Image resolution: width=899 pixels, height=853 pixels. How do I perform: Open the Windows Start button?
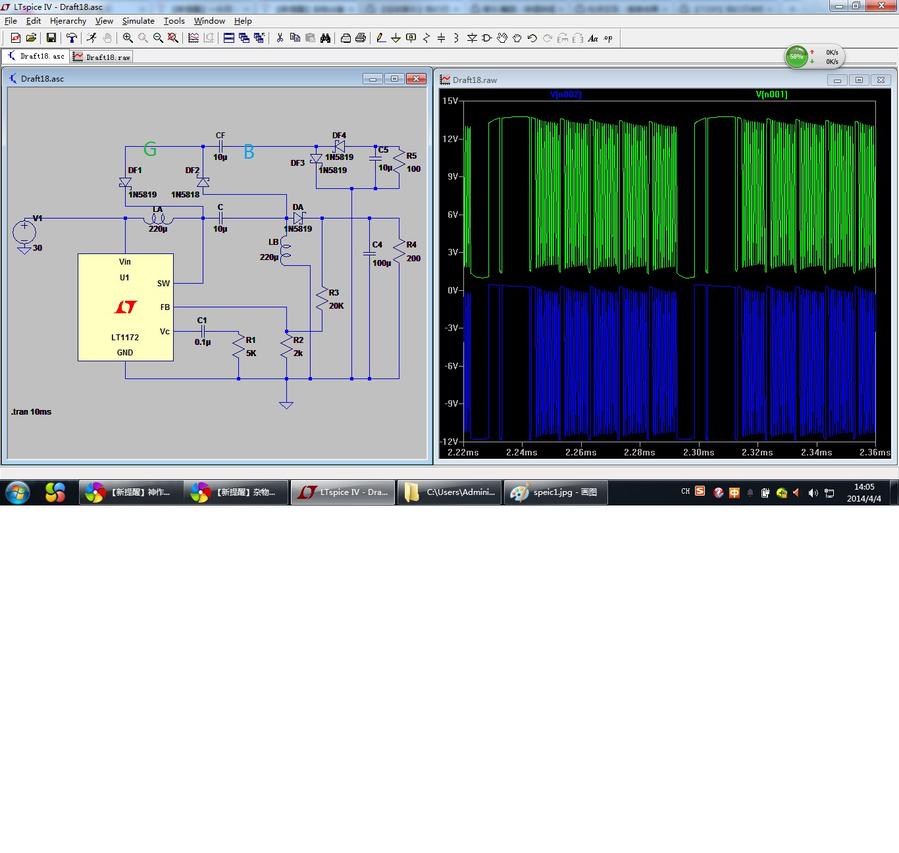coord(17,492)
